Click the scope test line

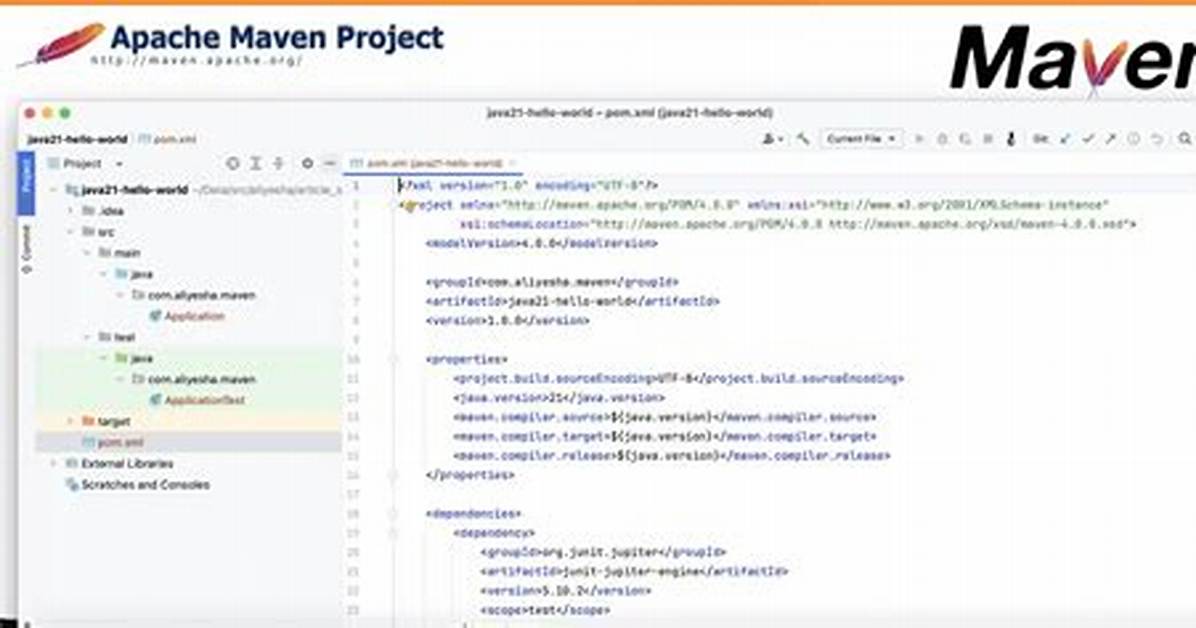[x=545, y=610]
